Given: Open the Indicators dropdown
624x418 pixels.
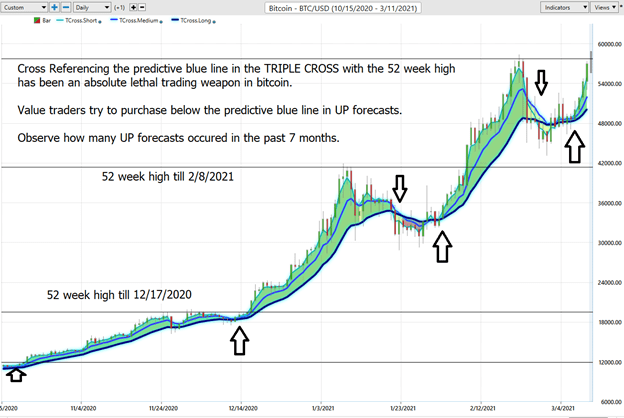Looking at the screenshot, I should pyautogui.click(x=564, y=8).
